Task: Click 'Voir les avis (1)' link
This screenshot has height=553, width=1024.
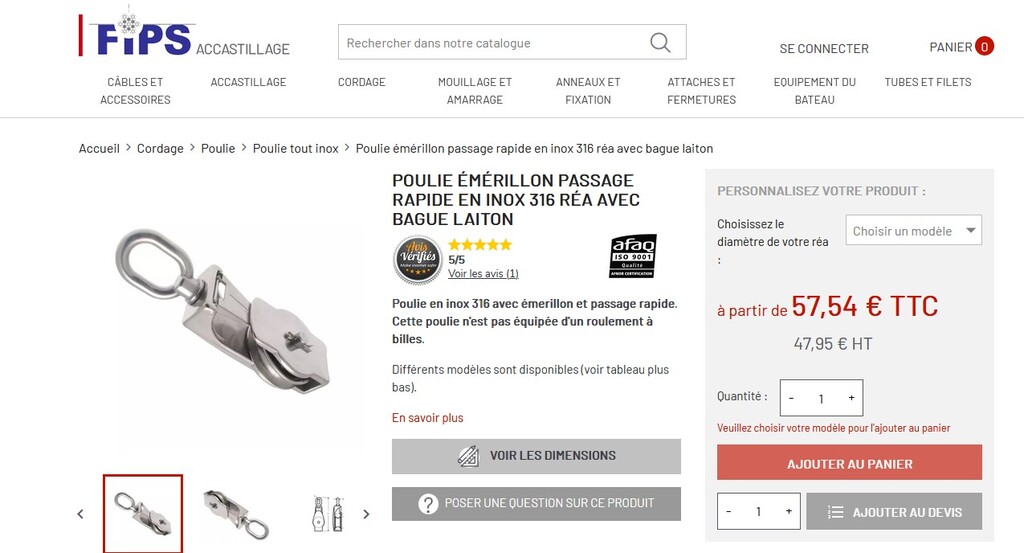Action: click(x=483, y=274)
